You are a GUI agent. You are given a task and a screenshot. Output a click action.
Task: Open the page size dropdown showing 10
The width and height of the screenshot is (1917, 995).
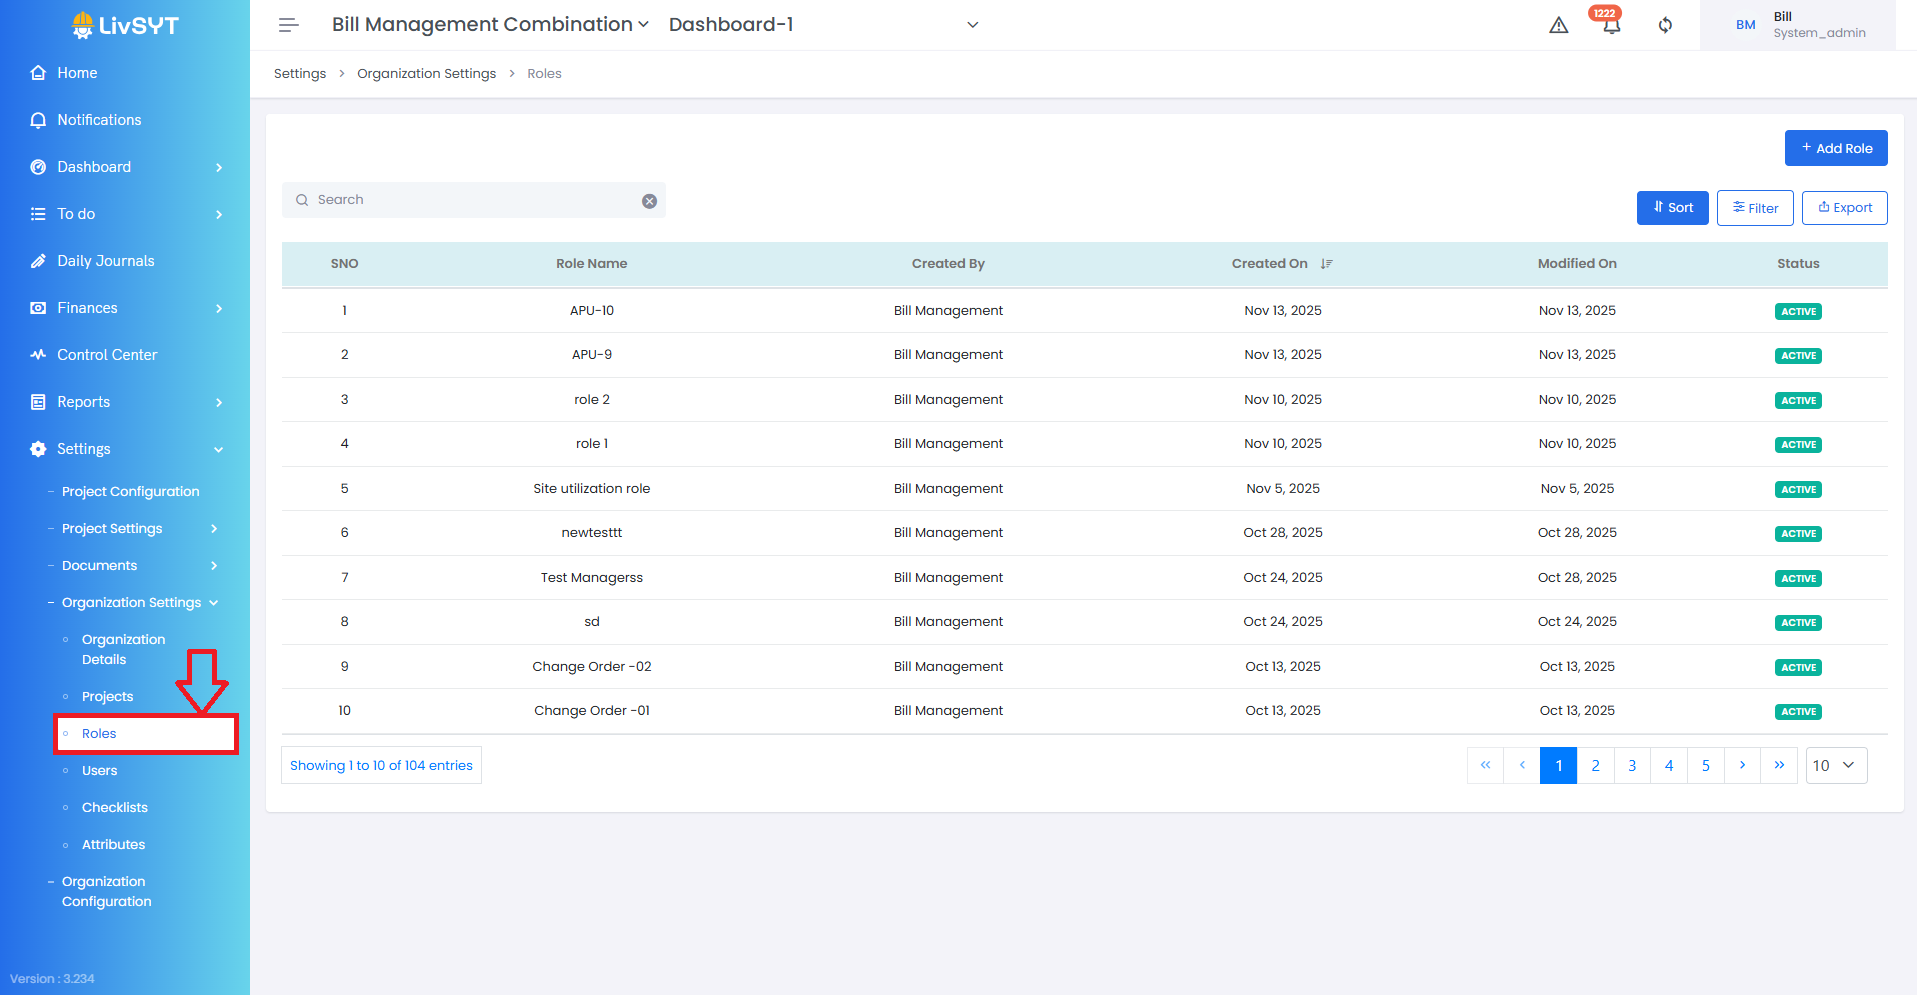[1835, 766]
